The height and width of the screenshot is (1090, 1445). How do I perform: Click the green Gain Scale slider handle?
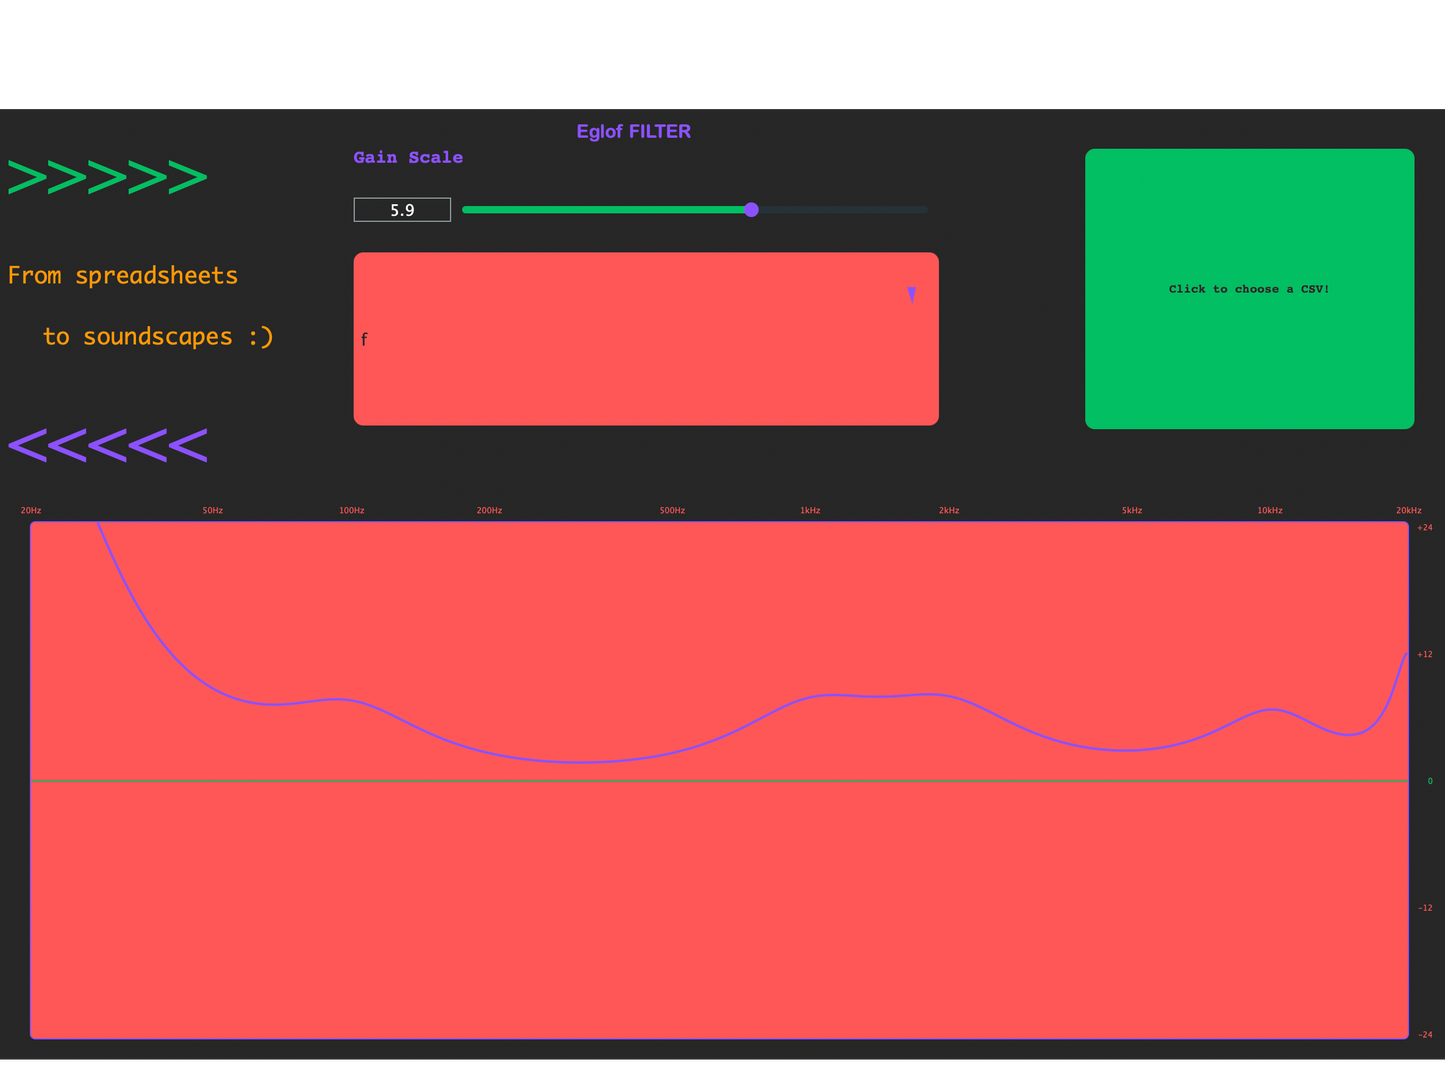[x=751, y=210]
